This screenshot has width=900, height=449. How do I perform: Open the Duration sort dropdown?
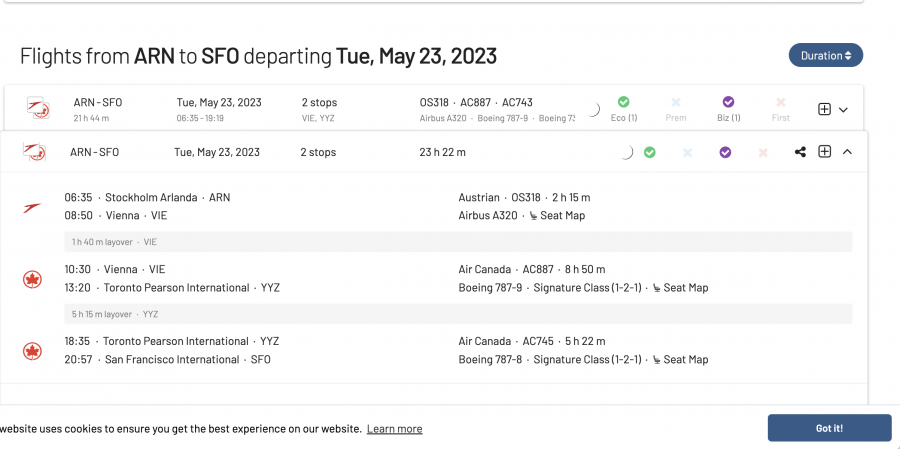click(x=825, y=56)
